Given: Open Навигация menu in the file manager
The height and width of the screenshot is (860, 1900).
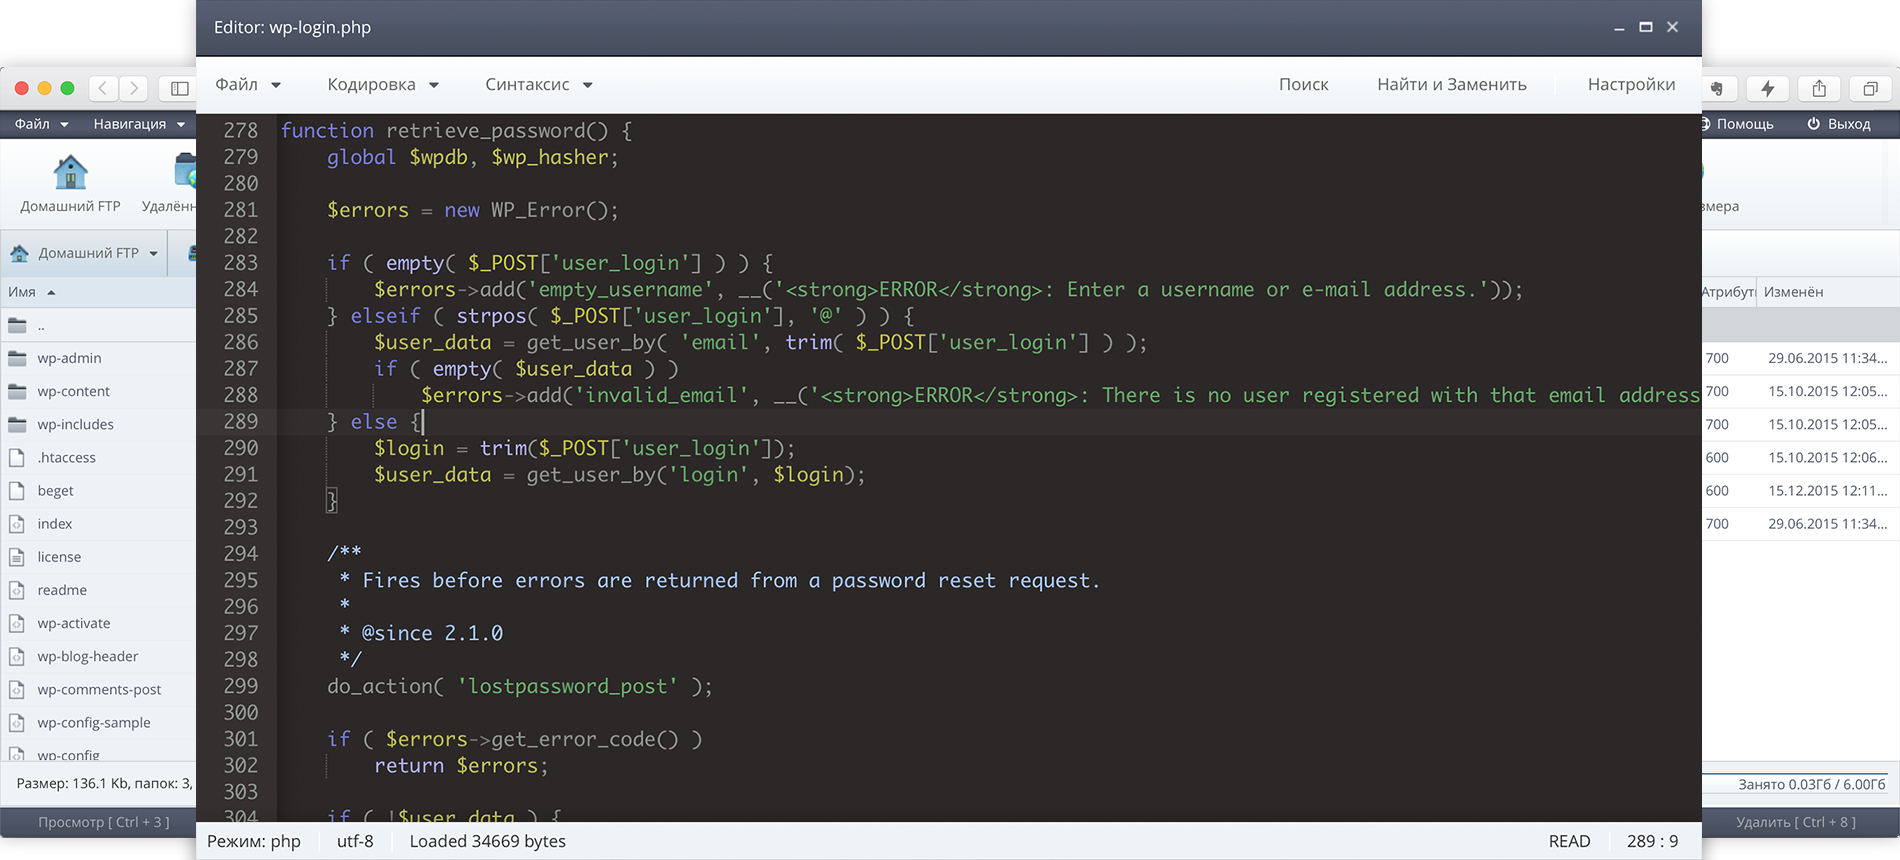Looking at the screenshot, I should tap(139, 124).
